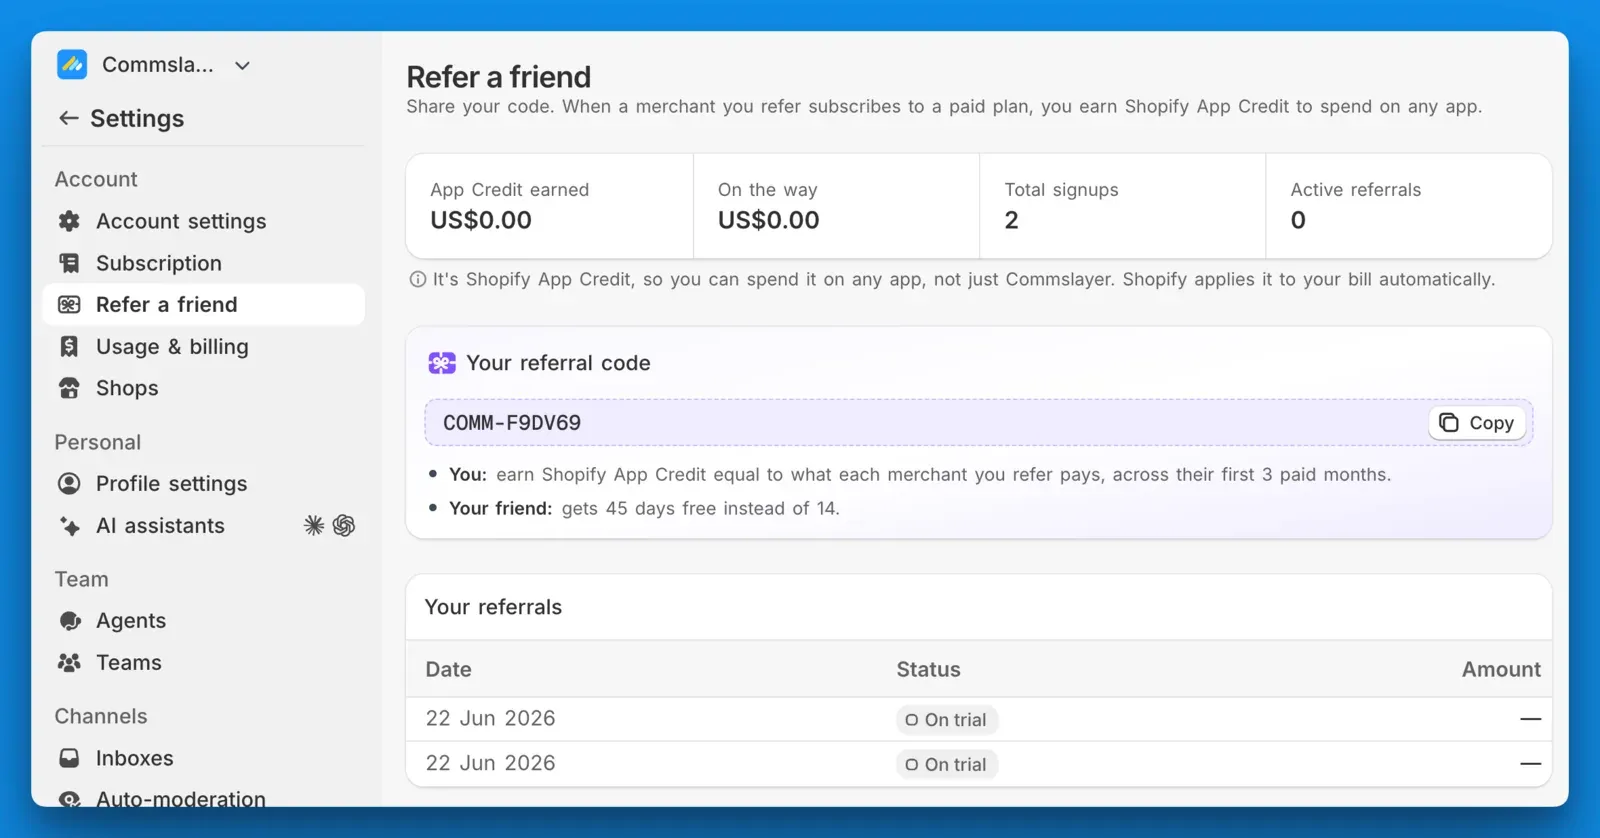Click the App Credit earned card
The image size is (1600, 838).
point(549,206)
